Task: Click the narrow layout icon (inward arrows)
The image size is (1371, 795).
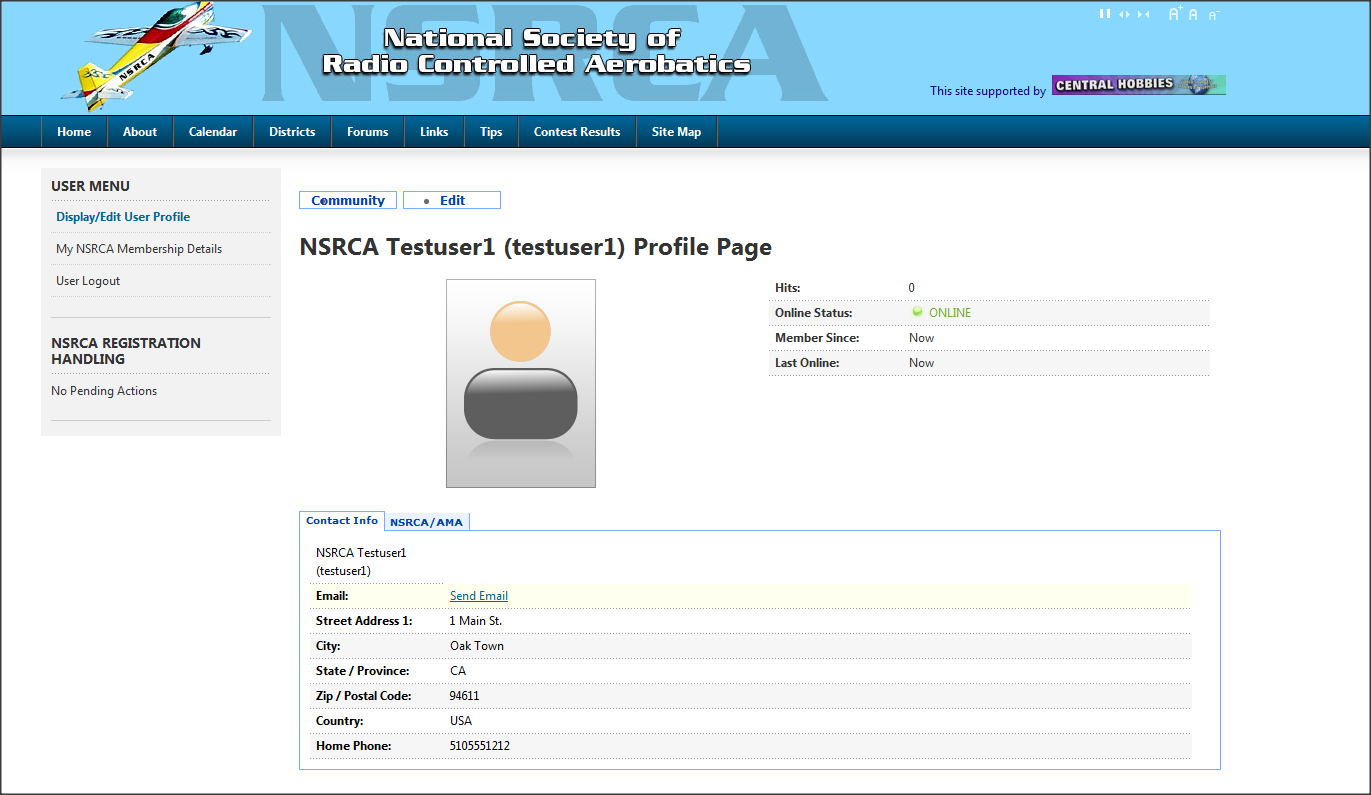Action: (1144, 14)
